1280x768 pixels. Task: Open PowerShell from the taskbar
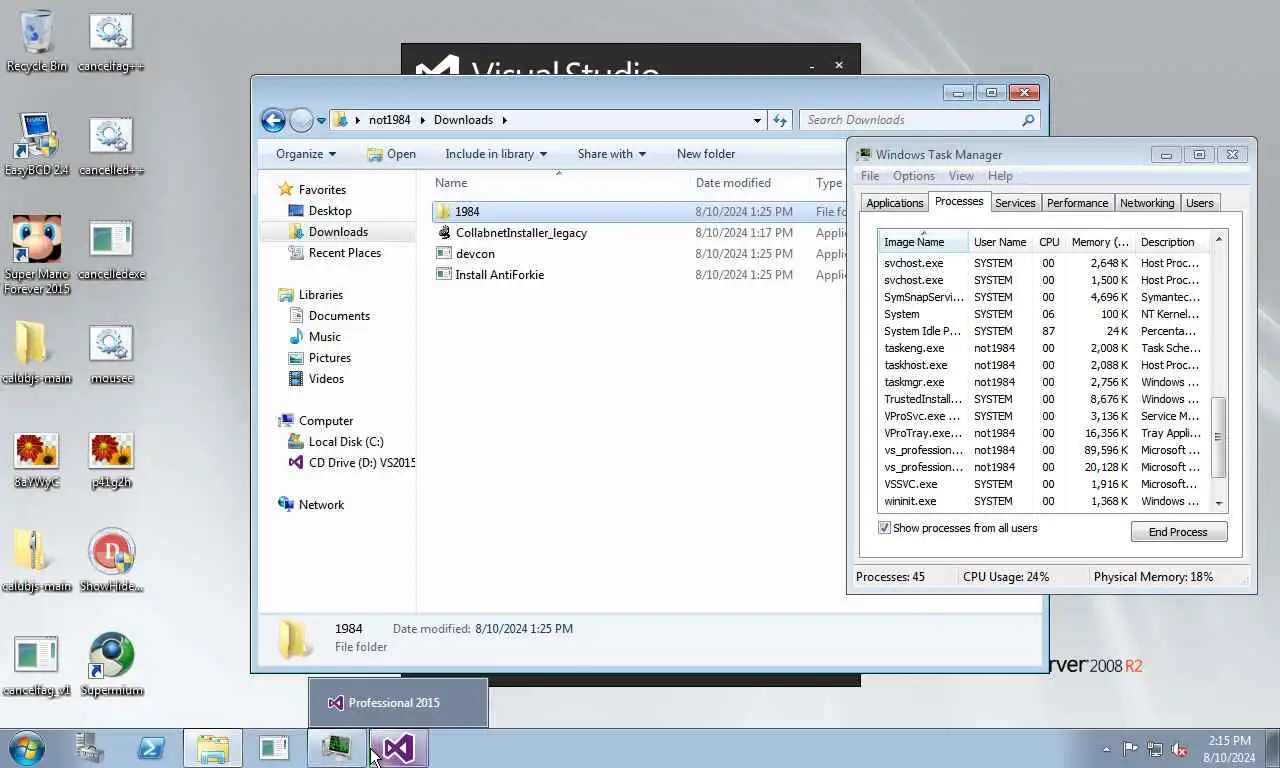[x=151, y=748]
